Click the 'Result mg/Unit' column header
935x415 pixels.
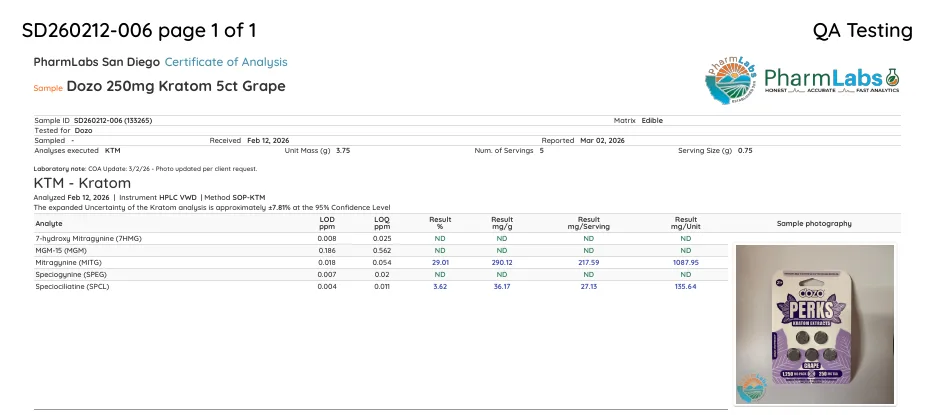point(686,223)
